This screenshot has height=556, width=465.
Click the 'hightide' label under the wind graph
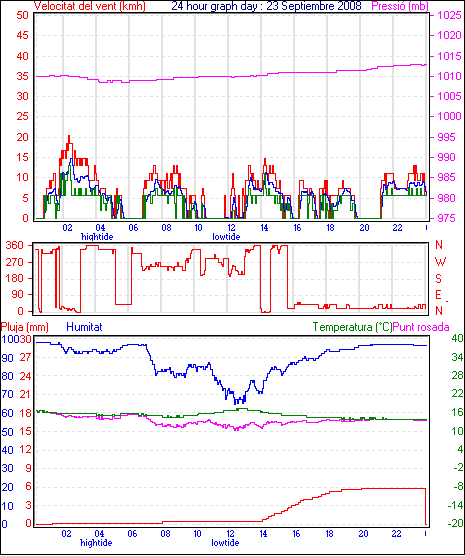(97, 237)
